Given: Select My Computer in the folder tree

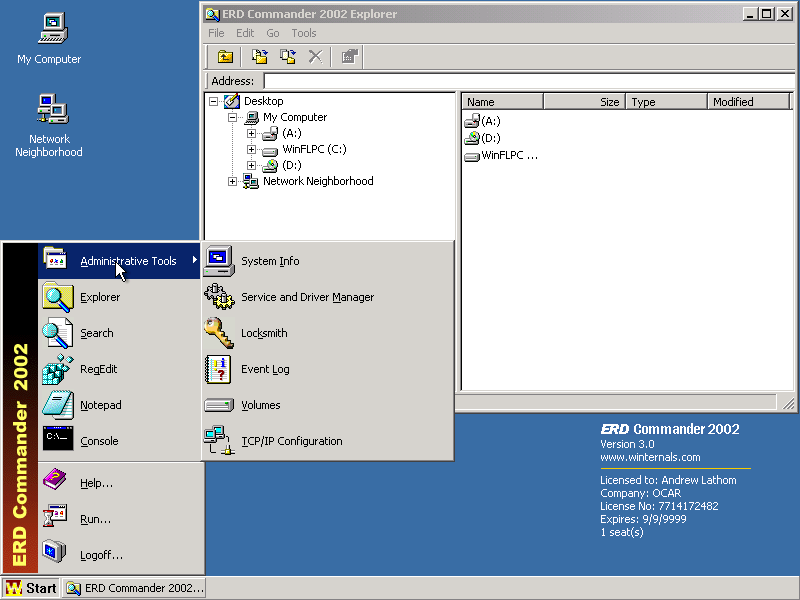Looking at the screenshot, I should 295,117.
